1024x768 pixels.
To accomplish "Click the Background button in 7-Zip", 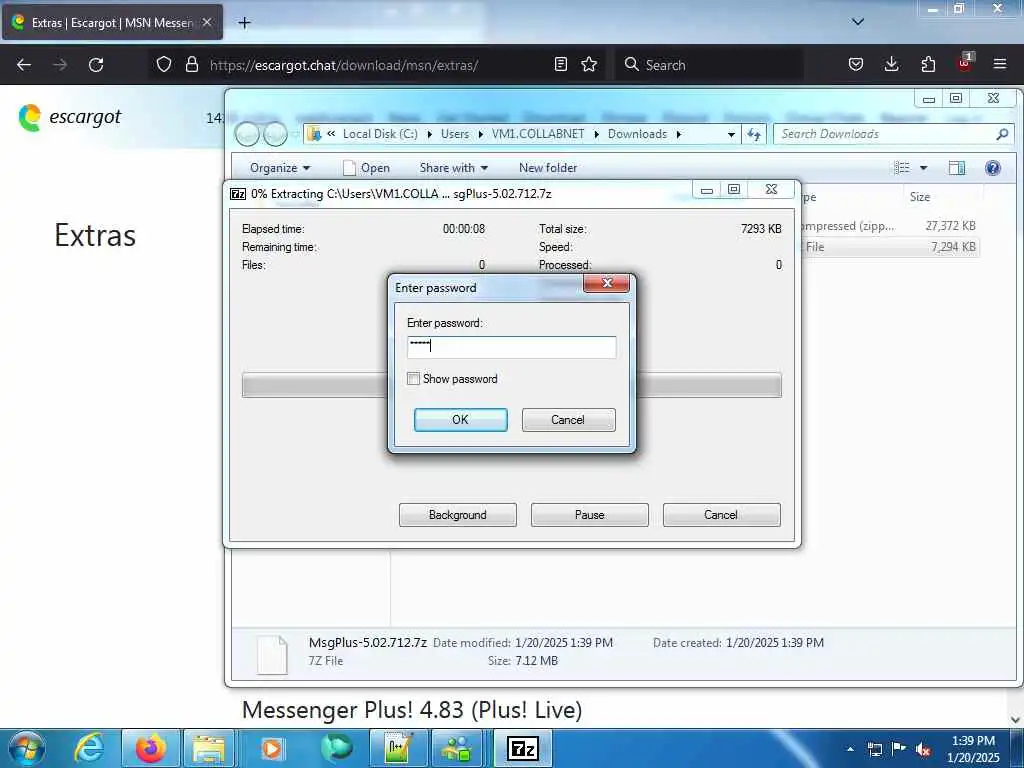I will [457, 515].
